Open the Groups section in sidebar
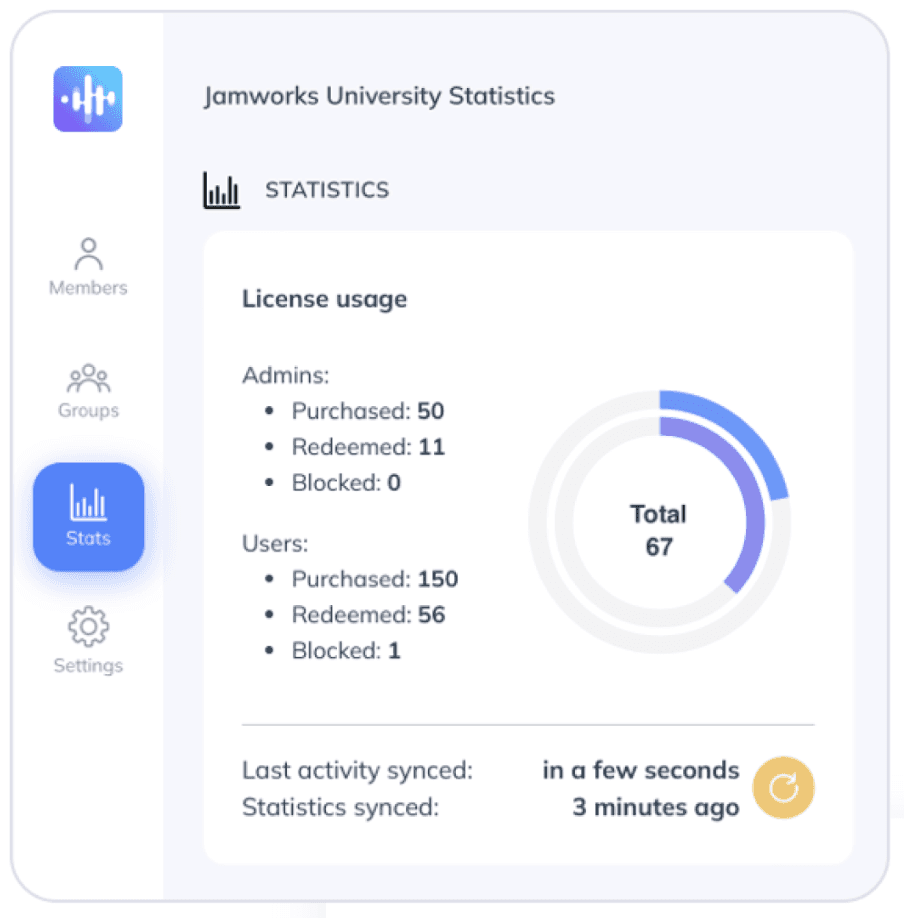The height and width of the screenshot is (918, 904). coord(88,391)
